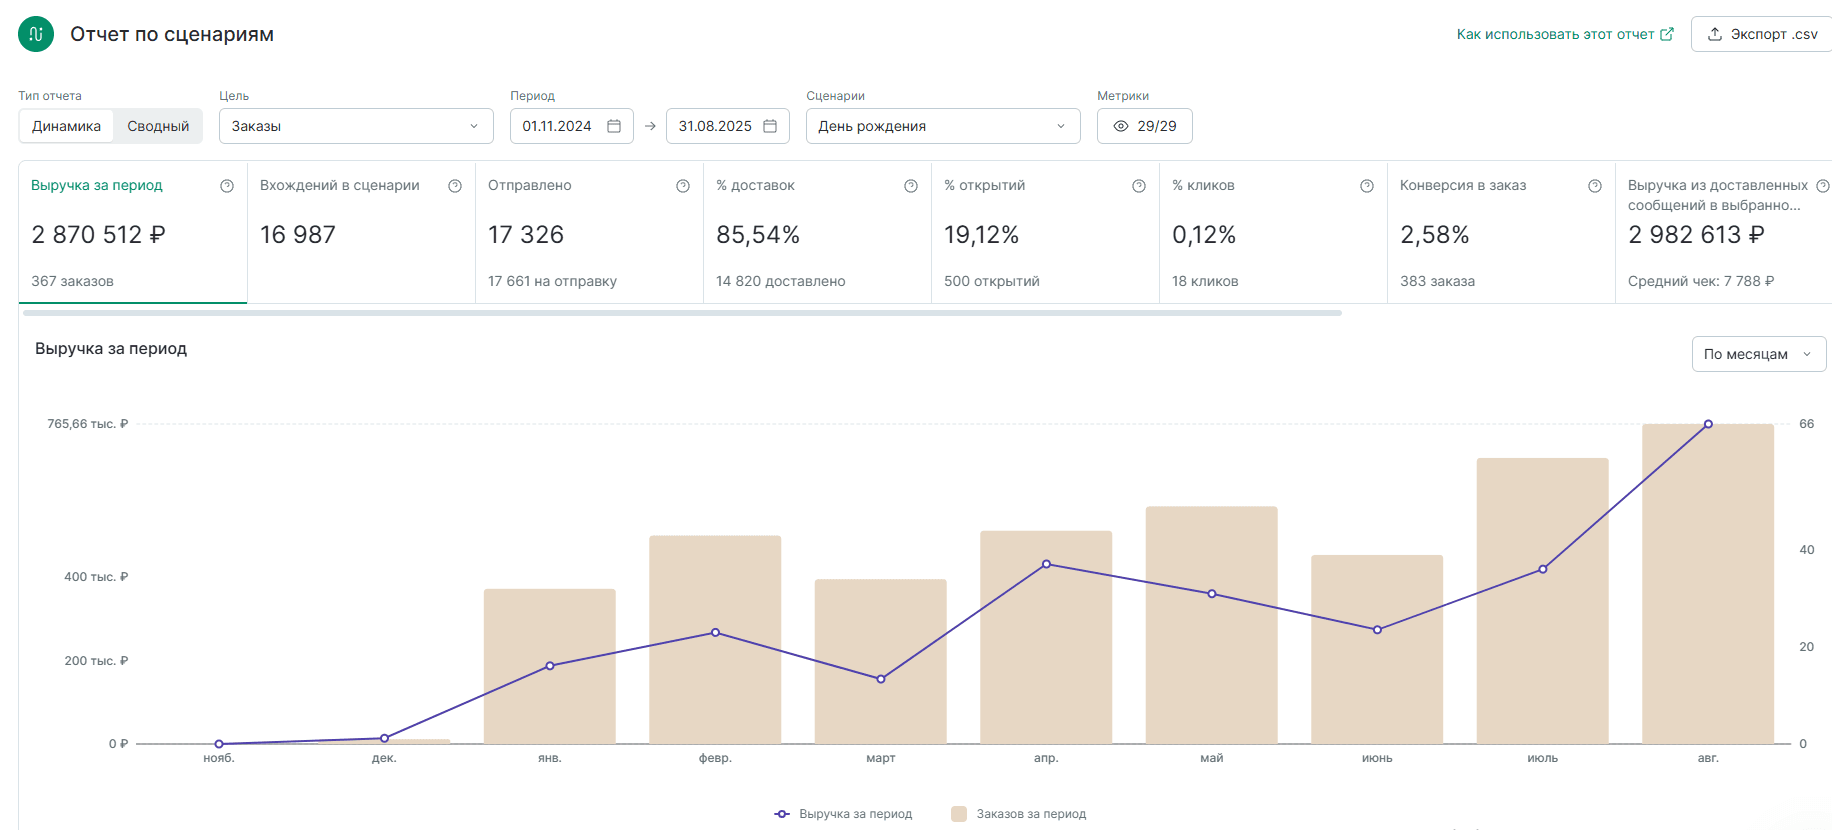Expand Сценарии dropdown with День рождения
The image size is (1832, 830).
(942, 126)
